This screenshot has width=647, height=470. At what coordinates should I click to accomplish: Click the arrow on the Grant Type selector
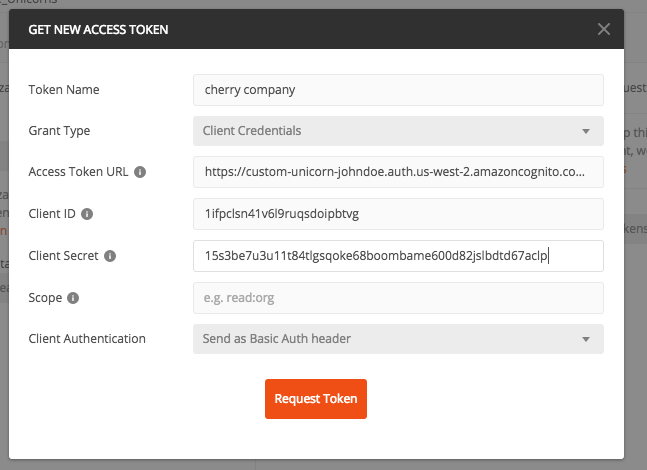point(586,131)
